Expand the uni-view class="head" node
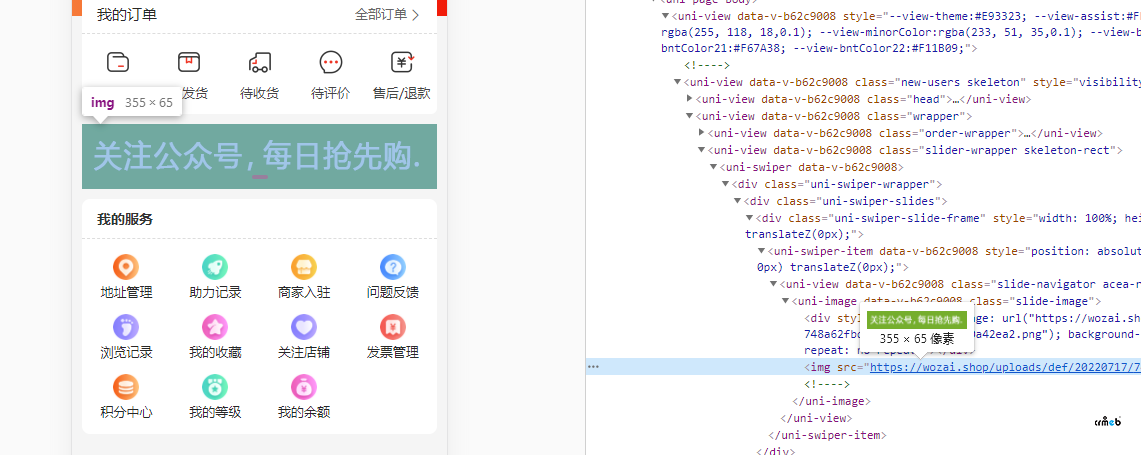The image size is (1141, 455). pos(690,99)
